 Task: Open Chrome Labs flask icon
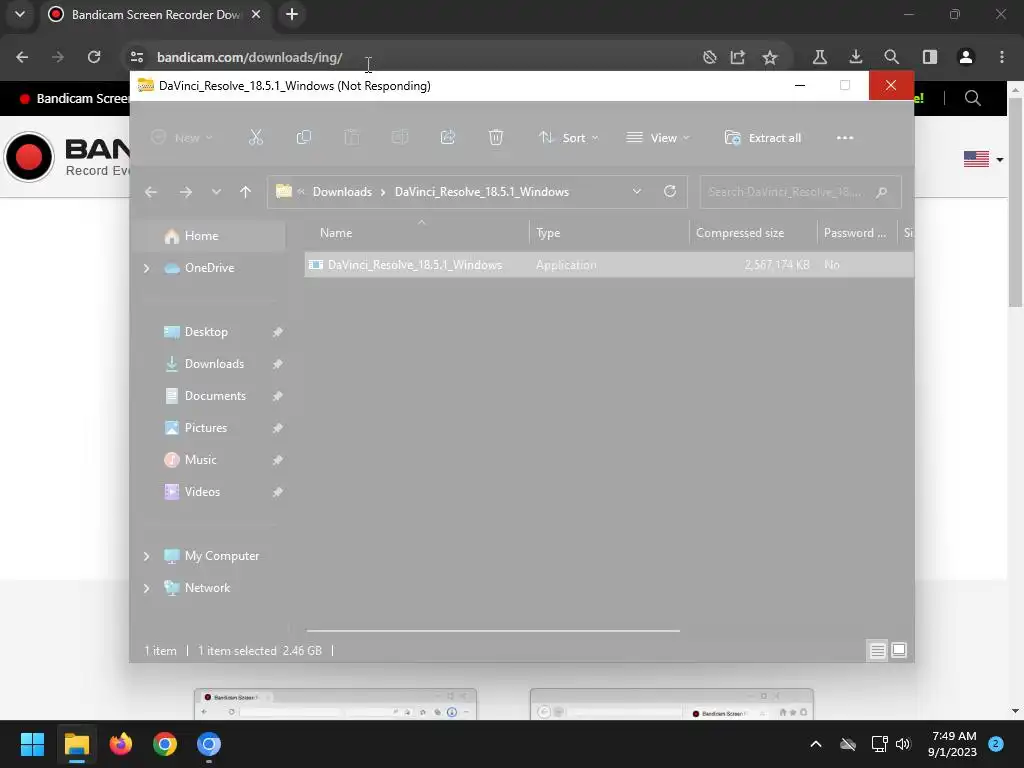tap(820, 57)
